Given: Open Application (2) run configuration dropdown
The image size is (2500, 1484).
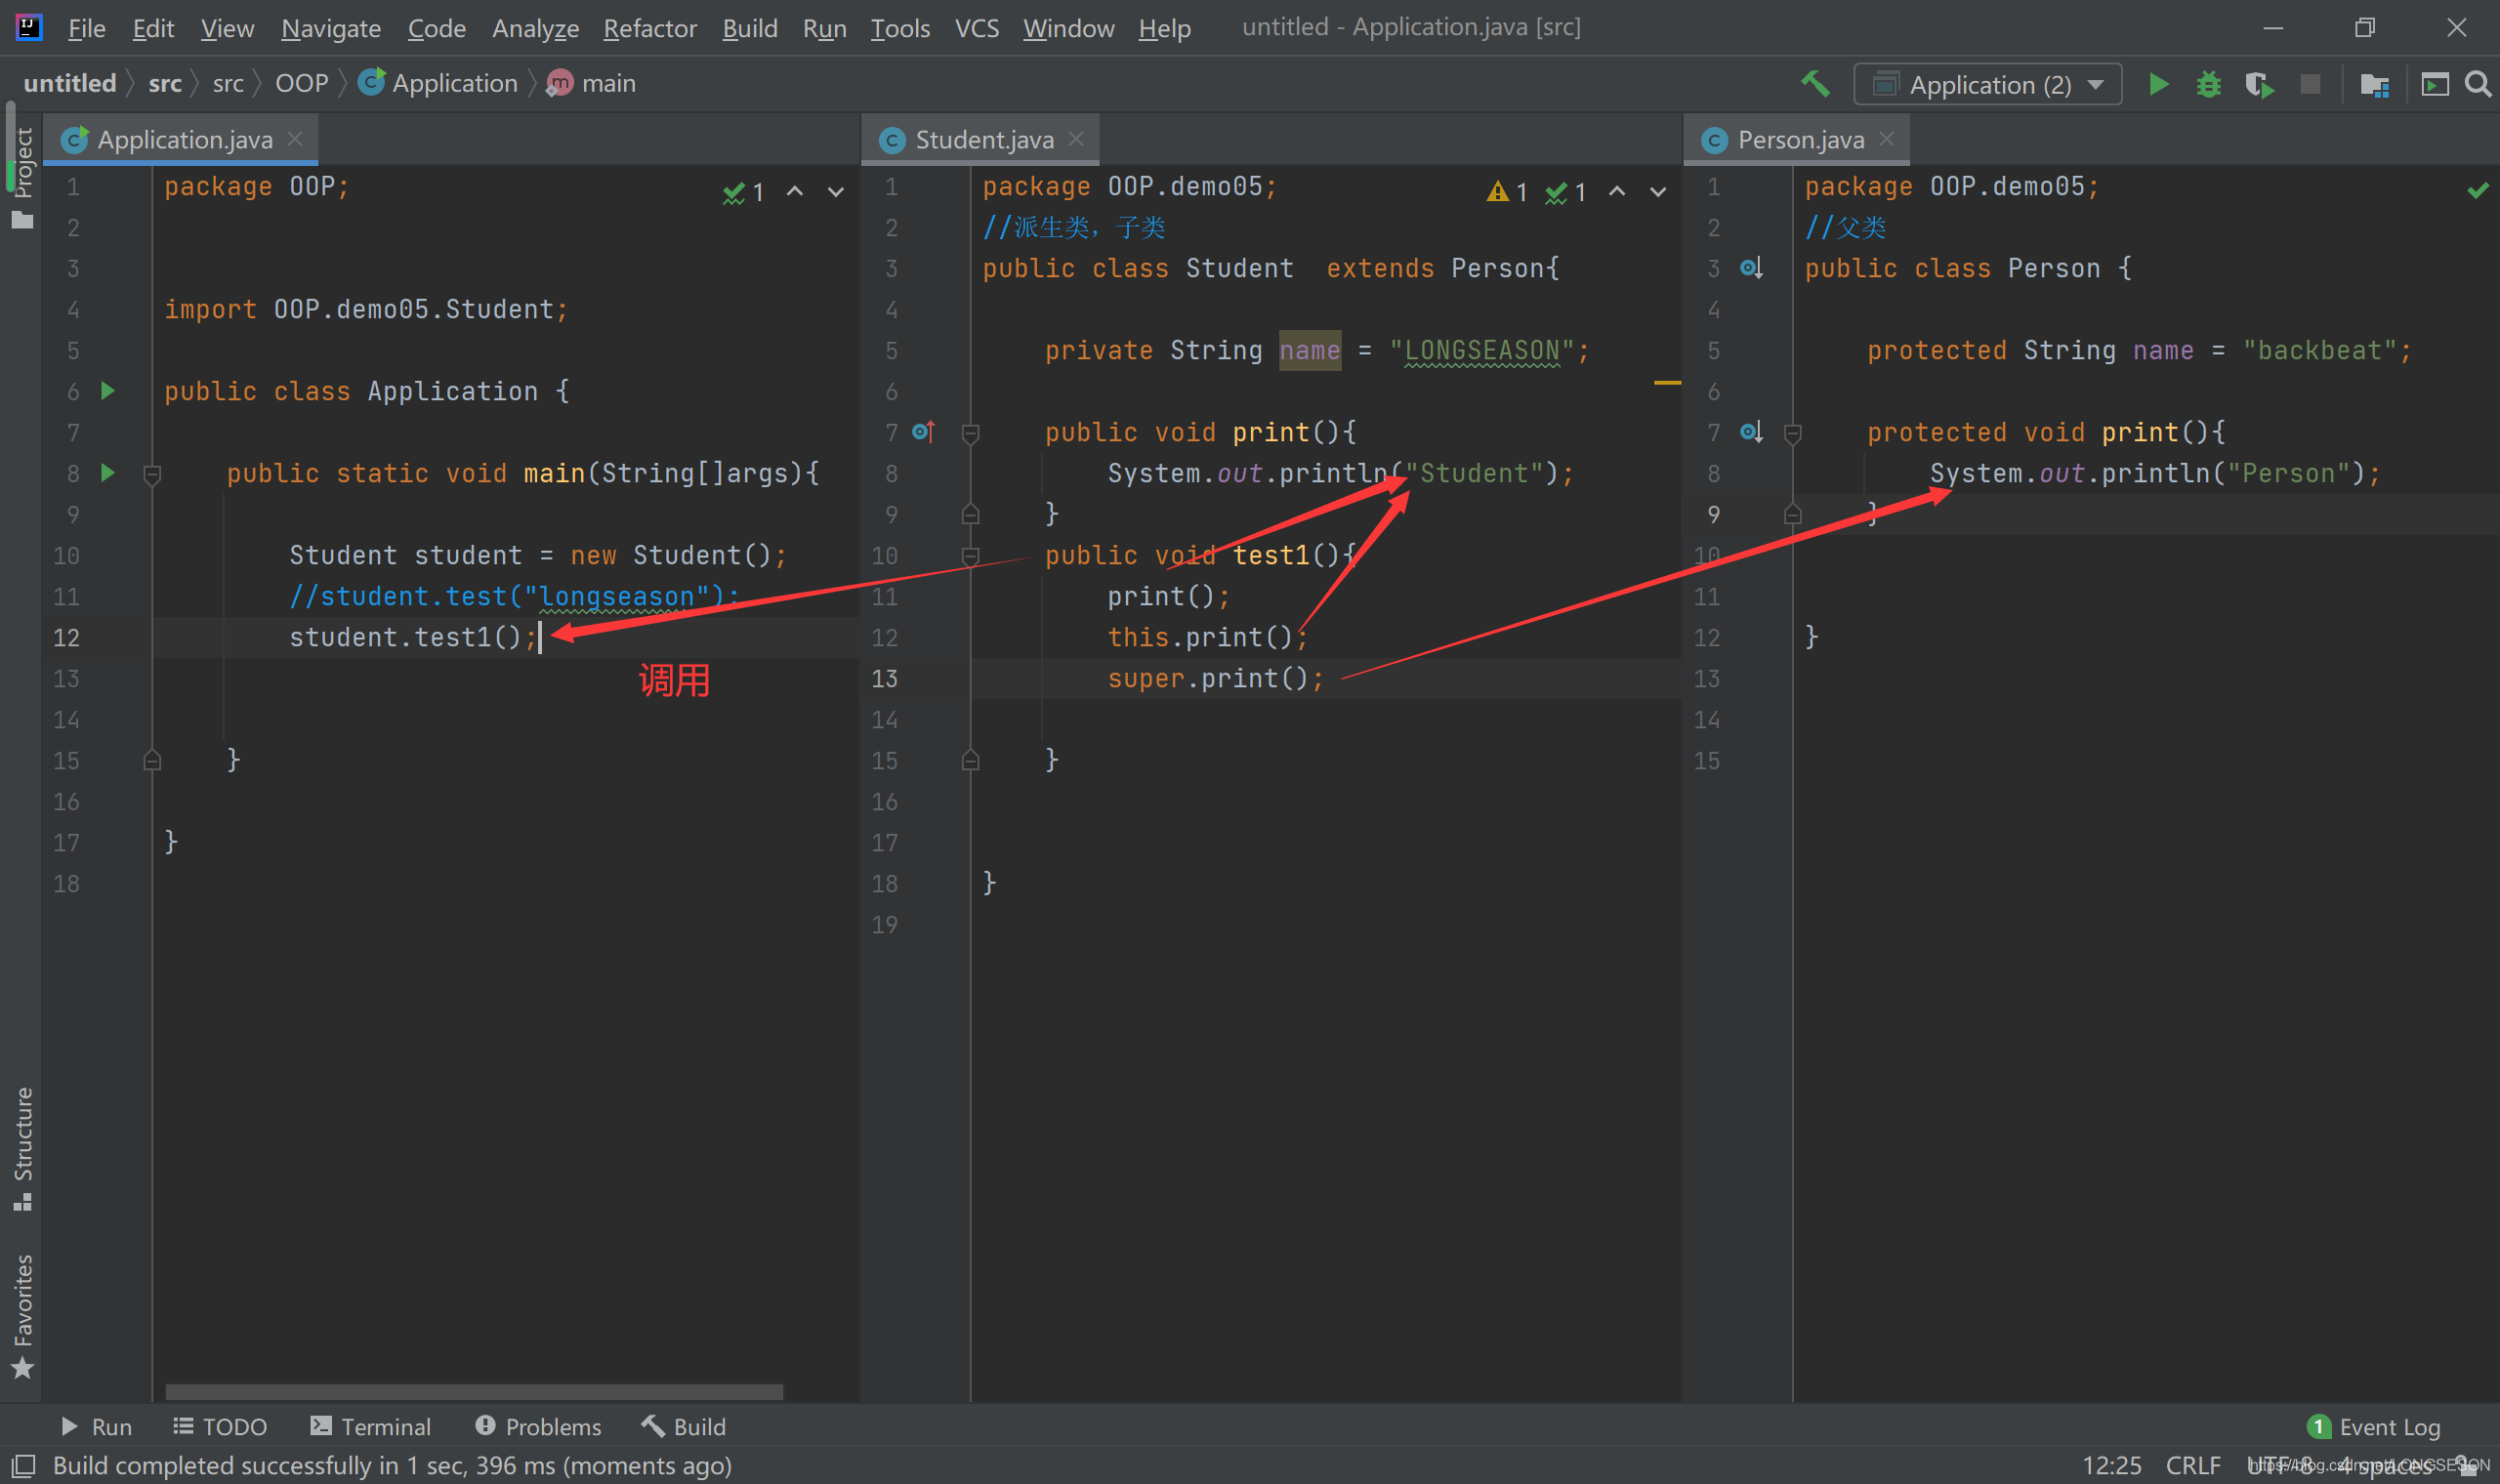Looking at the screenshot, I should pos(1988,85).
